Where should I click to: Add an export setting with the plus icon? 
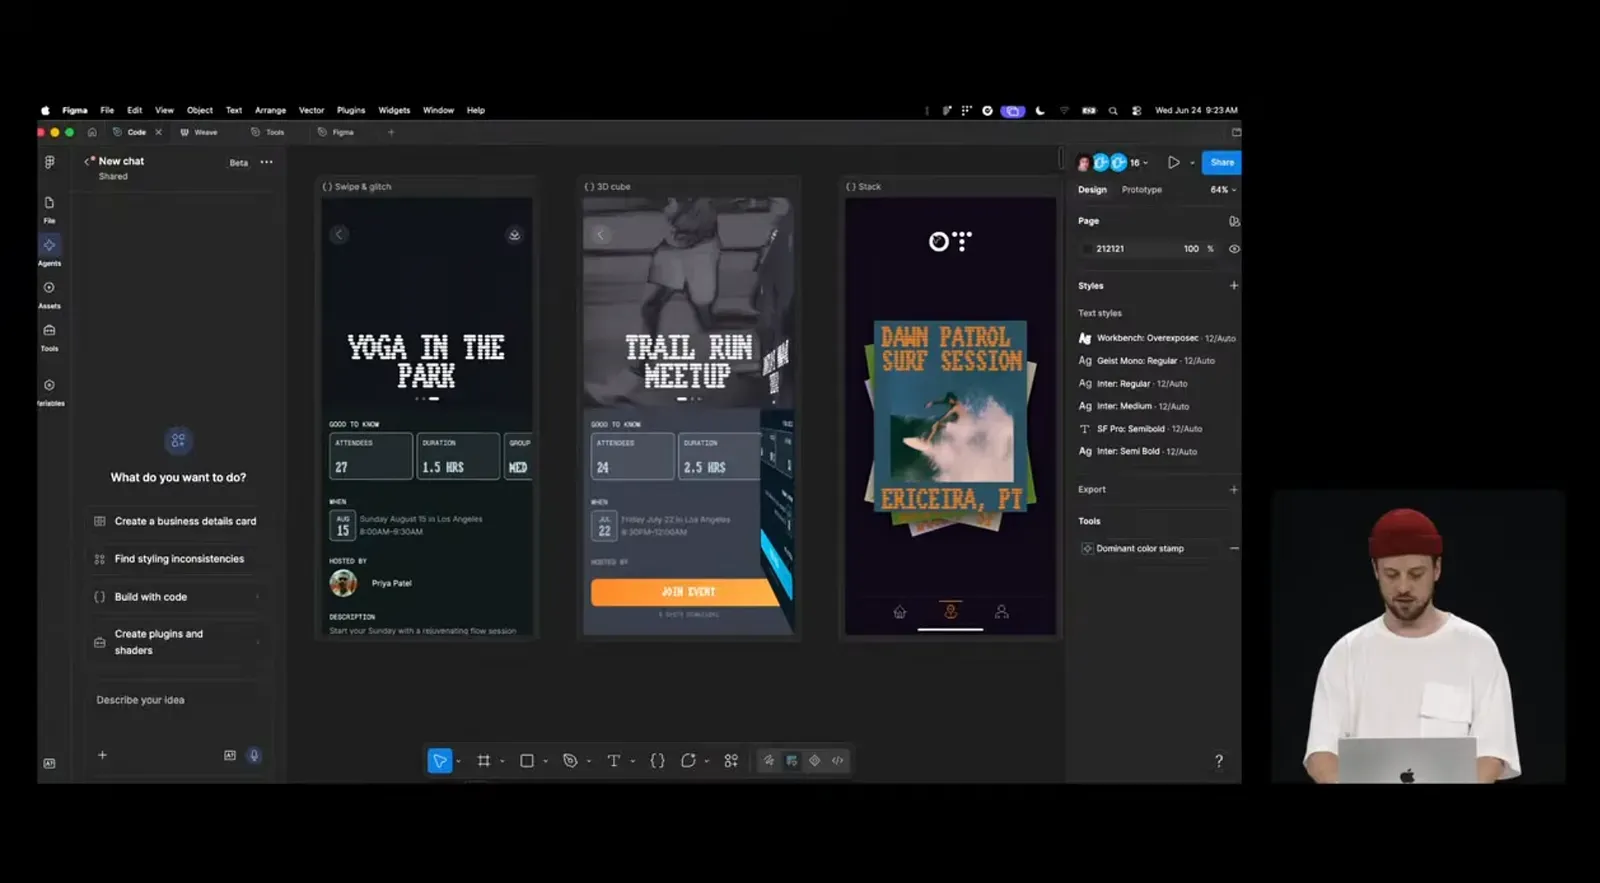(1234, 490)
